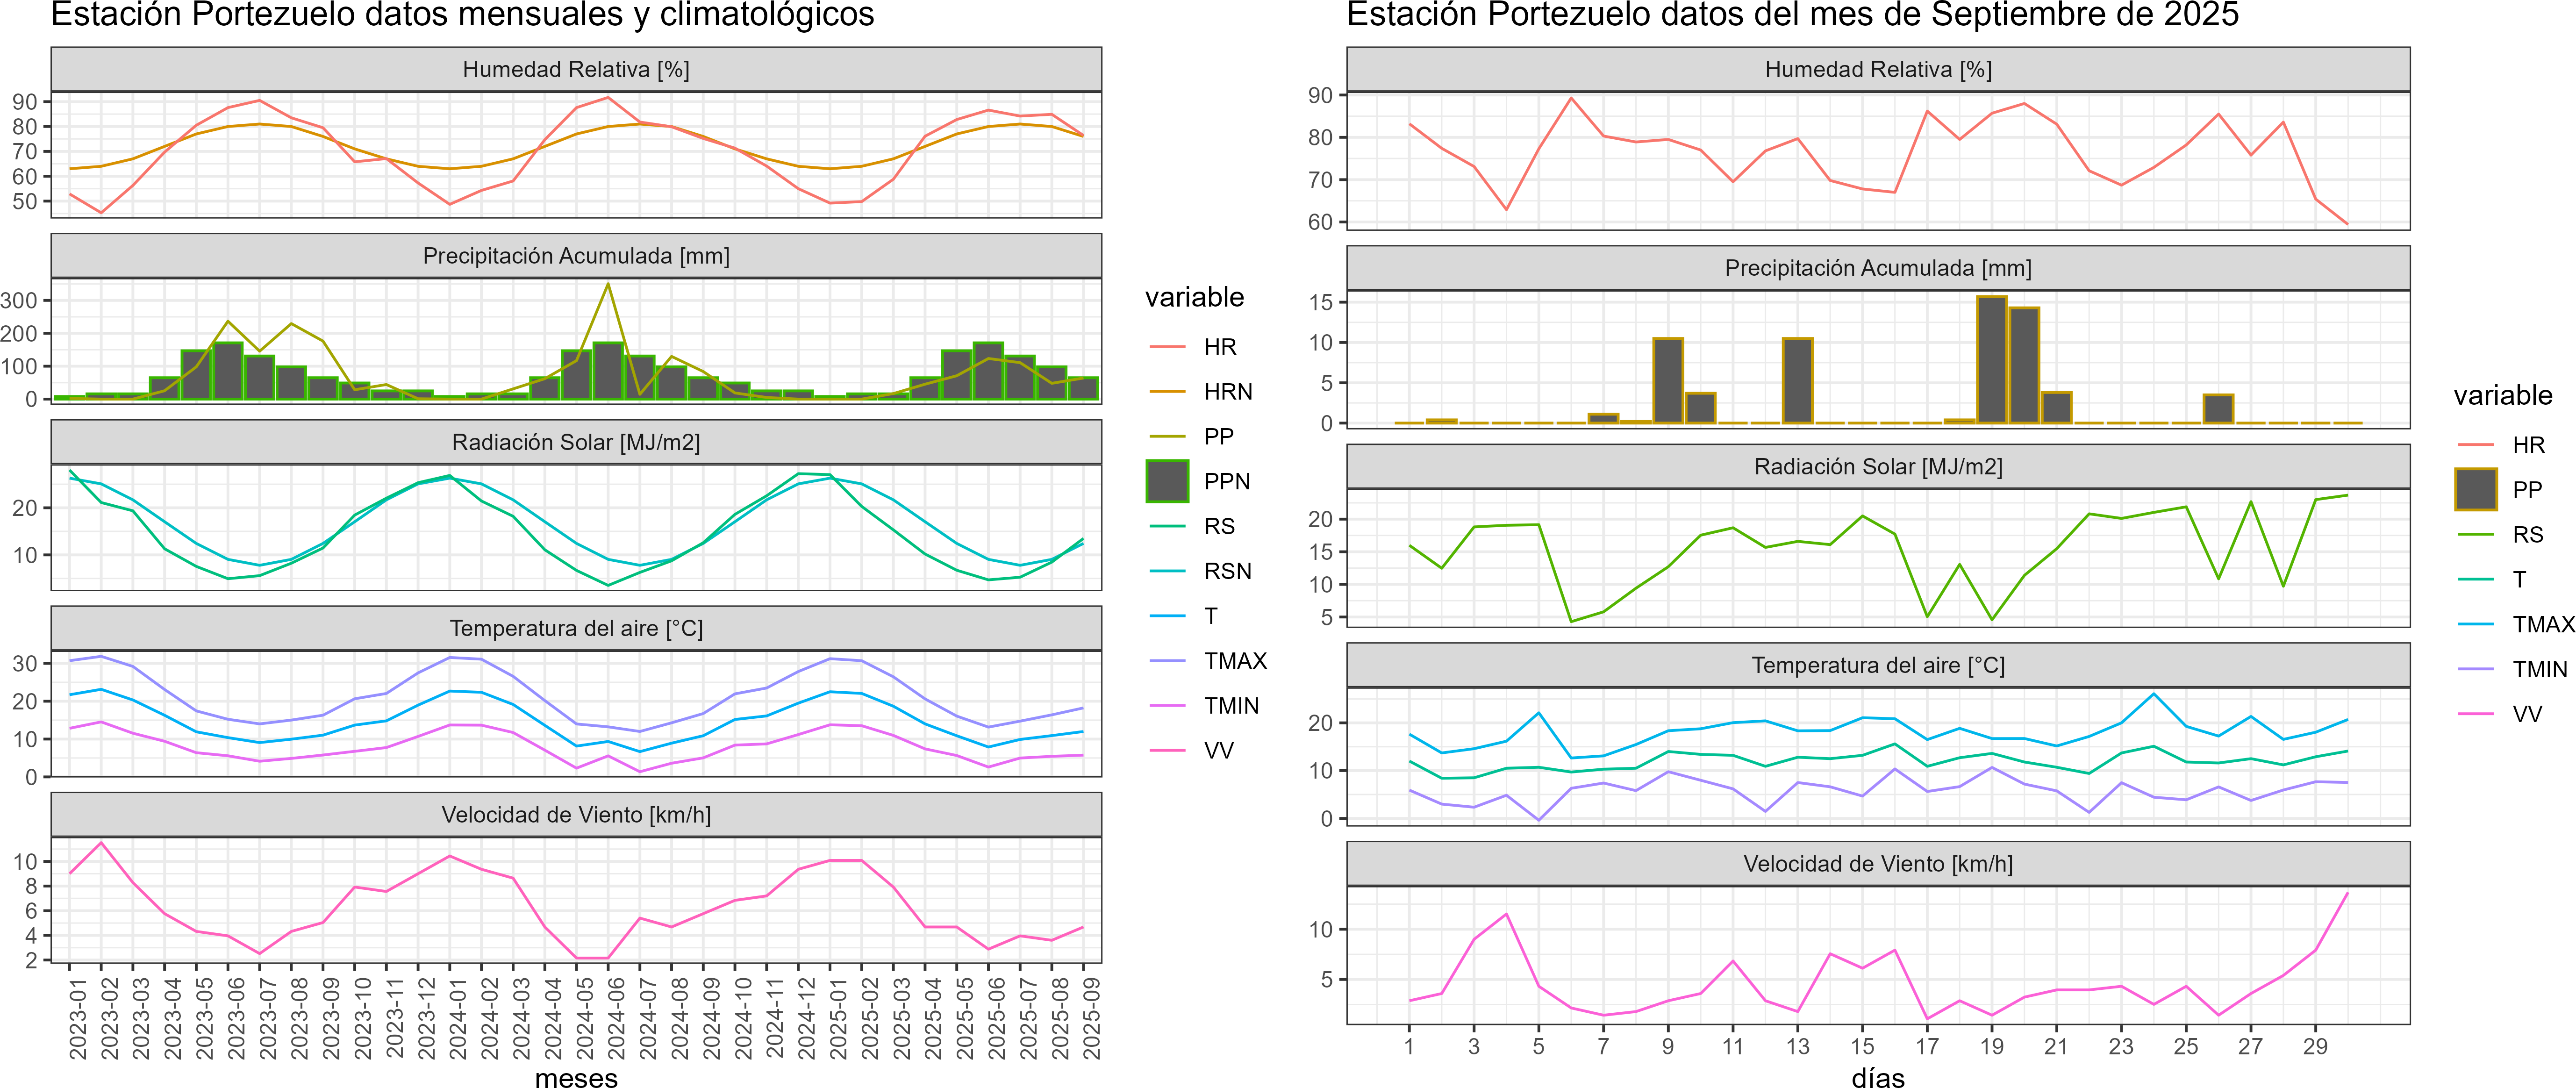This screenshot has width=2576, height=1088.
Task: Click the HR legend line in left legend
Action: 1167,347
